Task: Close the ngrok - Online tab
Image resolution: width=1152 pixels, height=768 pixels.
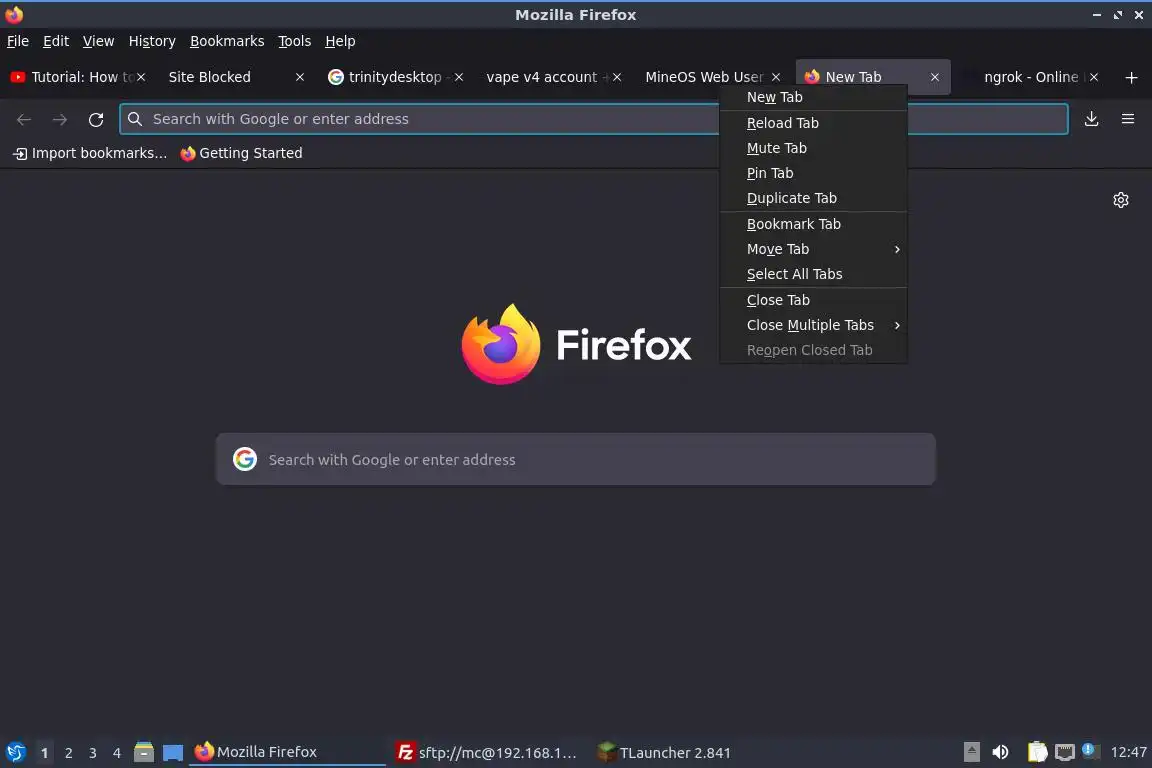Action: (1094, 77)
